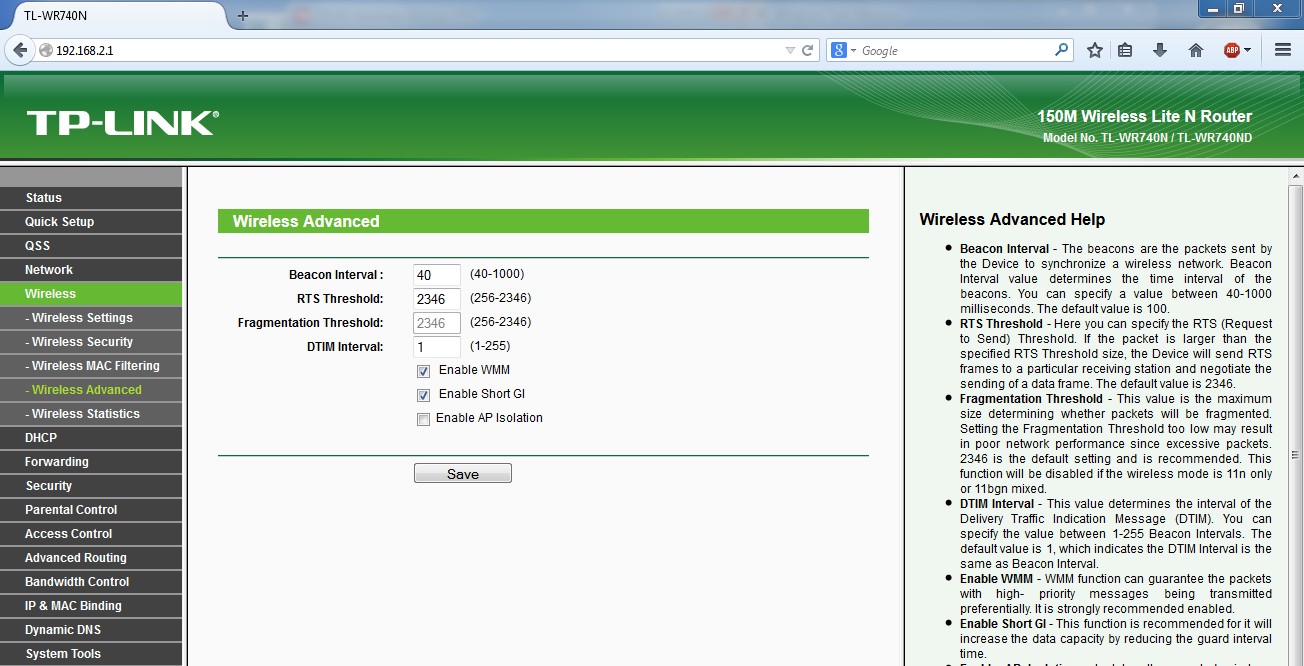The width and height of the screenshot is (1304, 666).
Task: Open Quick Setup in sidebar
Action: (x=91, y=222)
